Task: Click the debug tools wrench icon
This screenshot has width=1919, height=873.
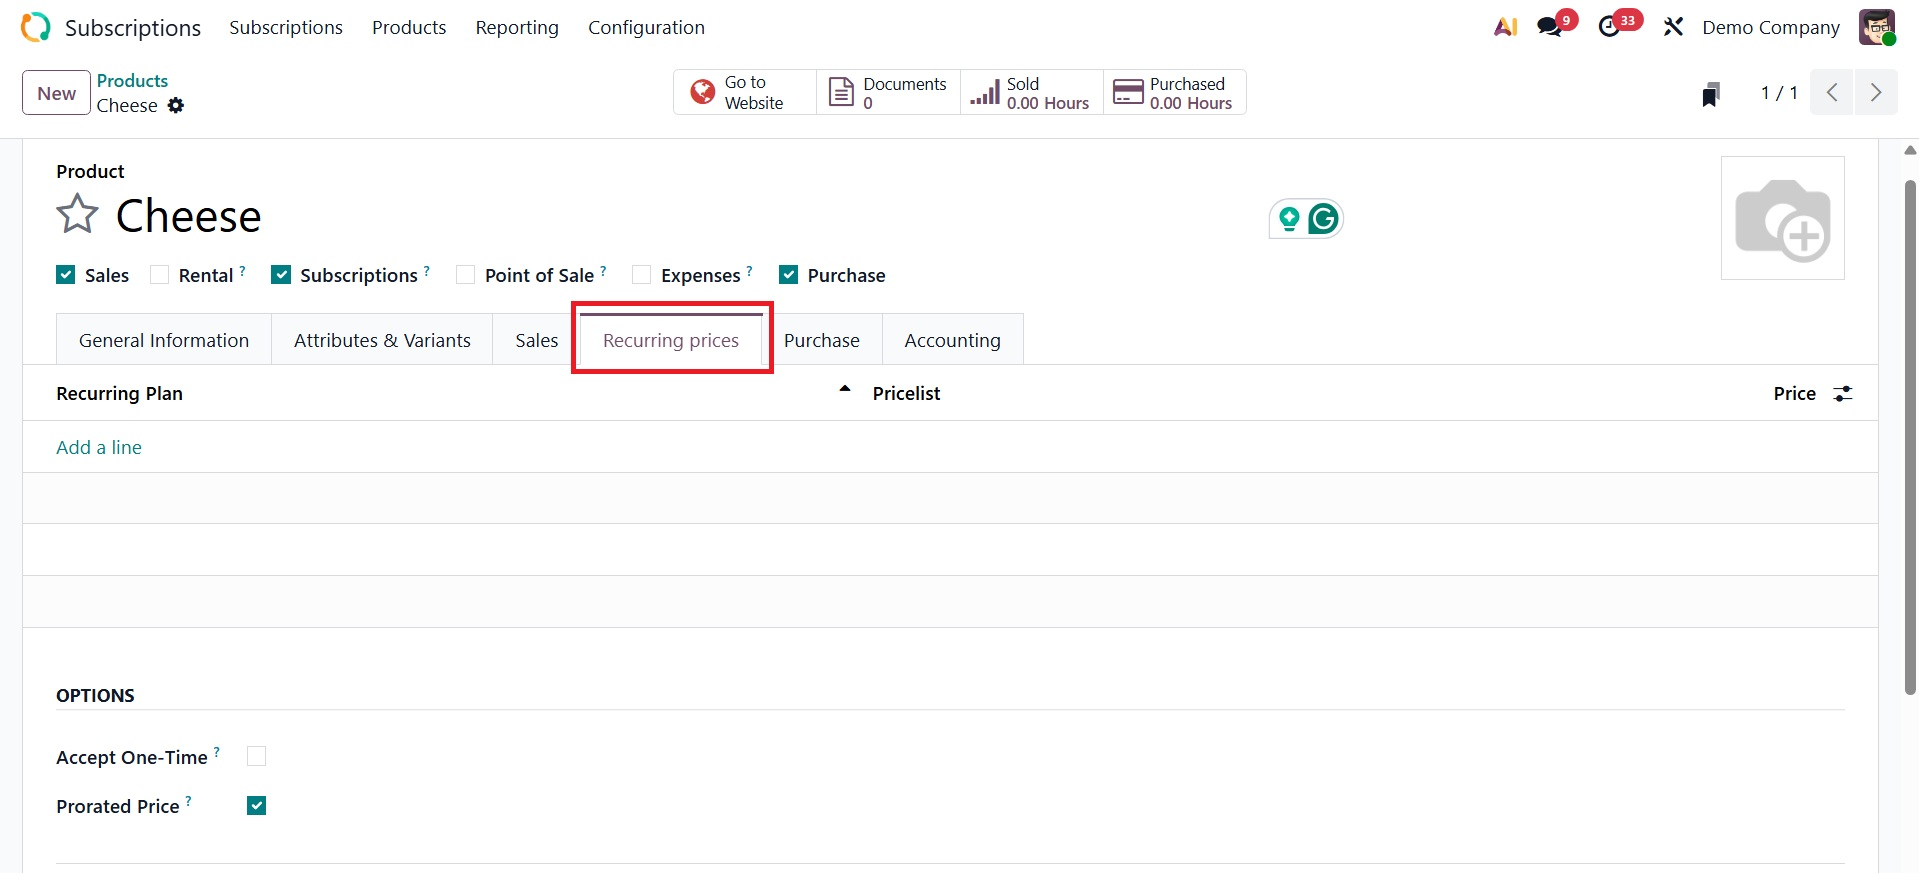Action: tap(1673, 27)
